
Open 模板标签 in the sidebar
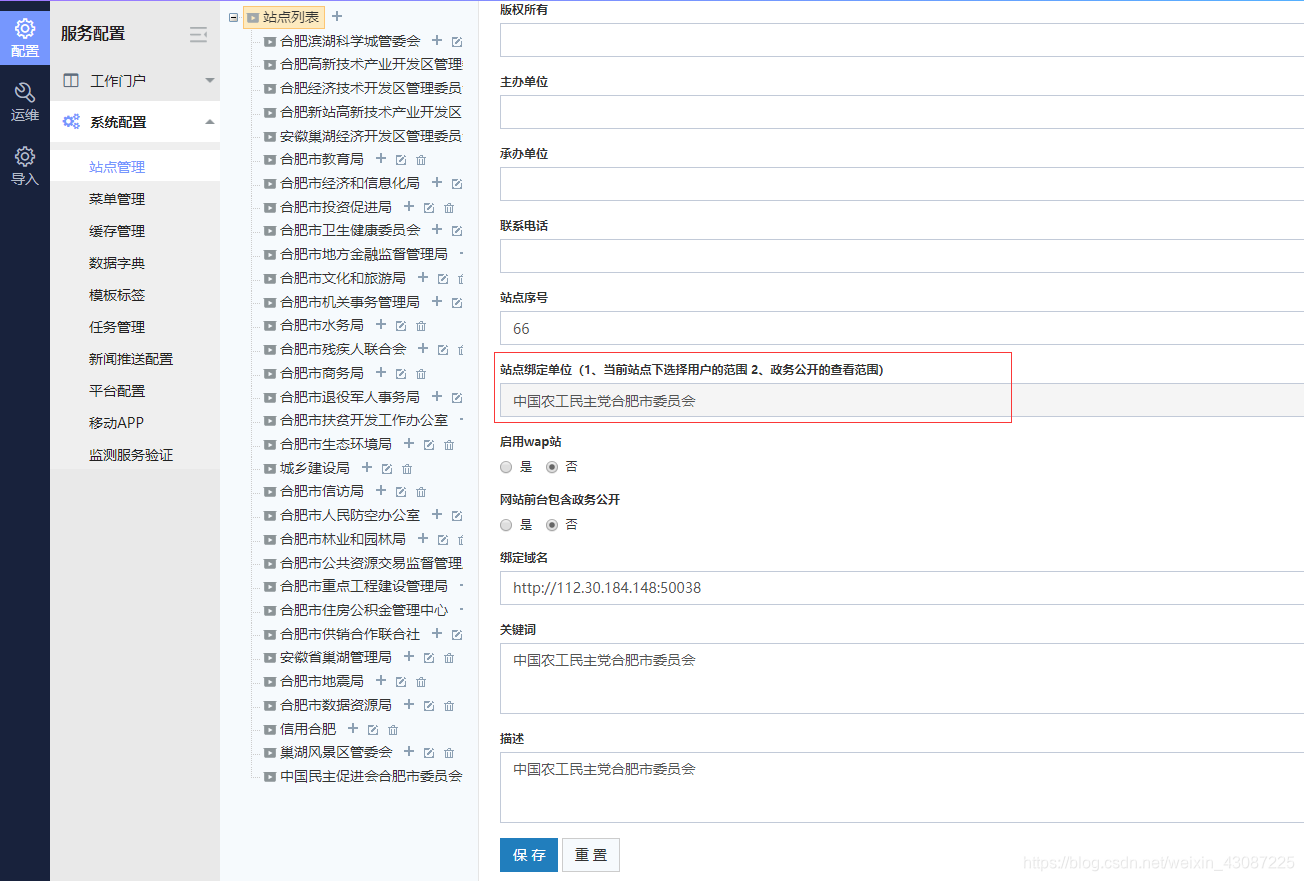click(x=117, y=295)
